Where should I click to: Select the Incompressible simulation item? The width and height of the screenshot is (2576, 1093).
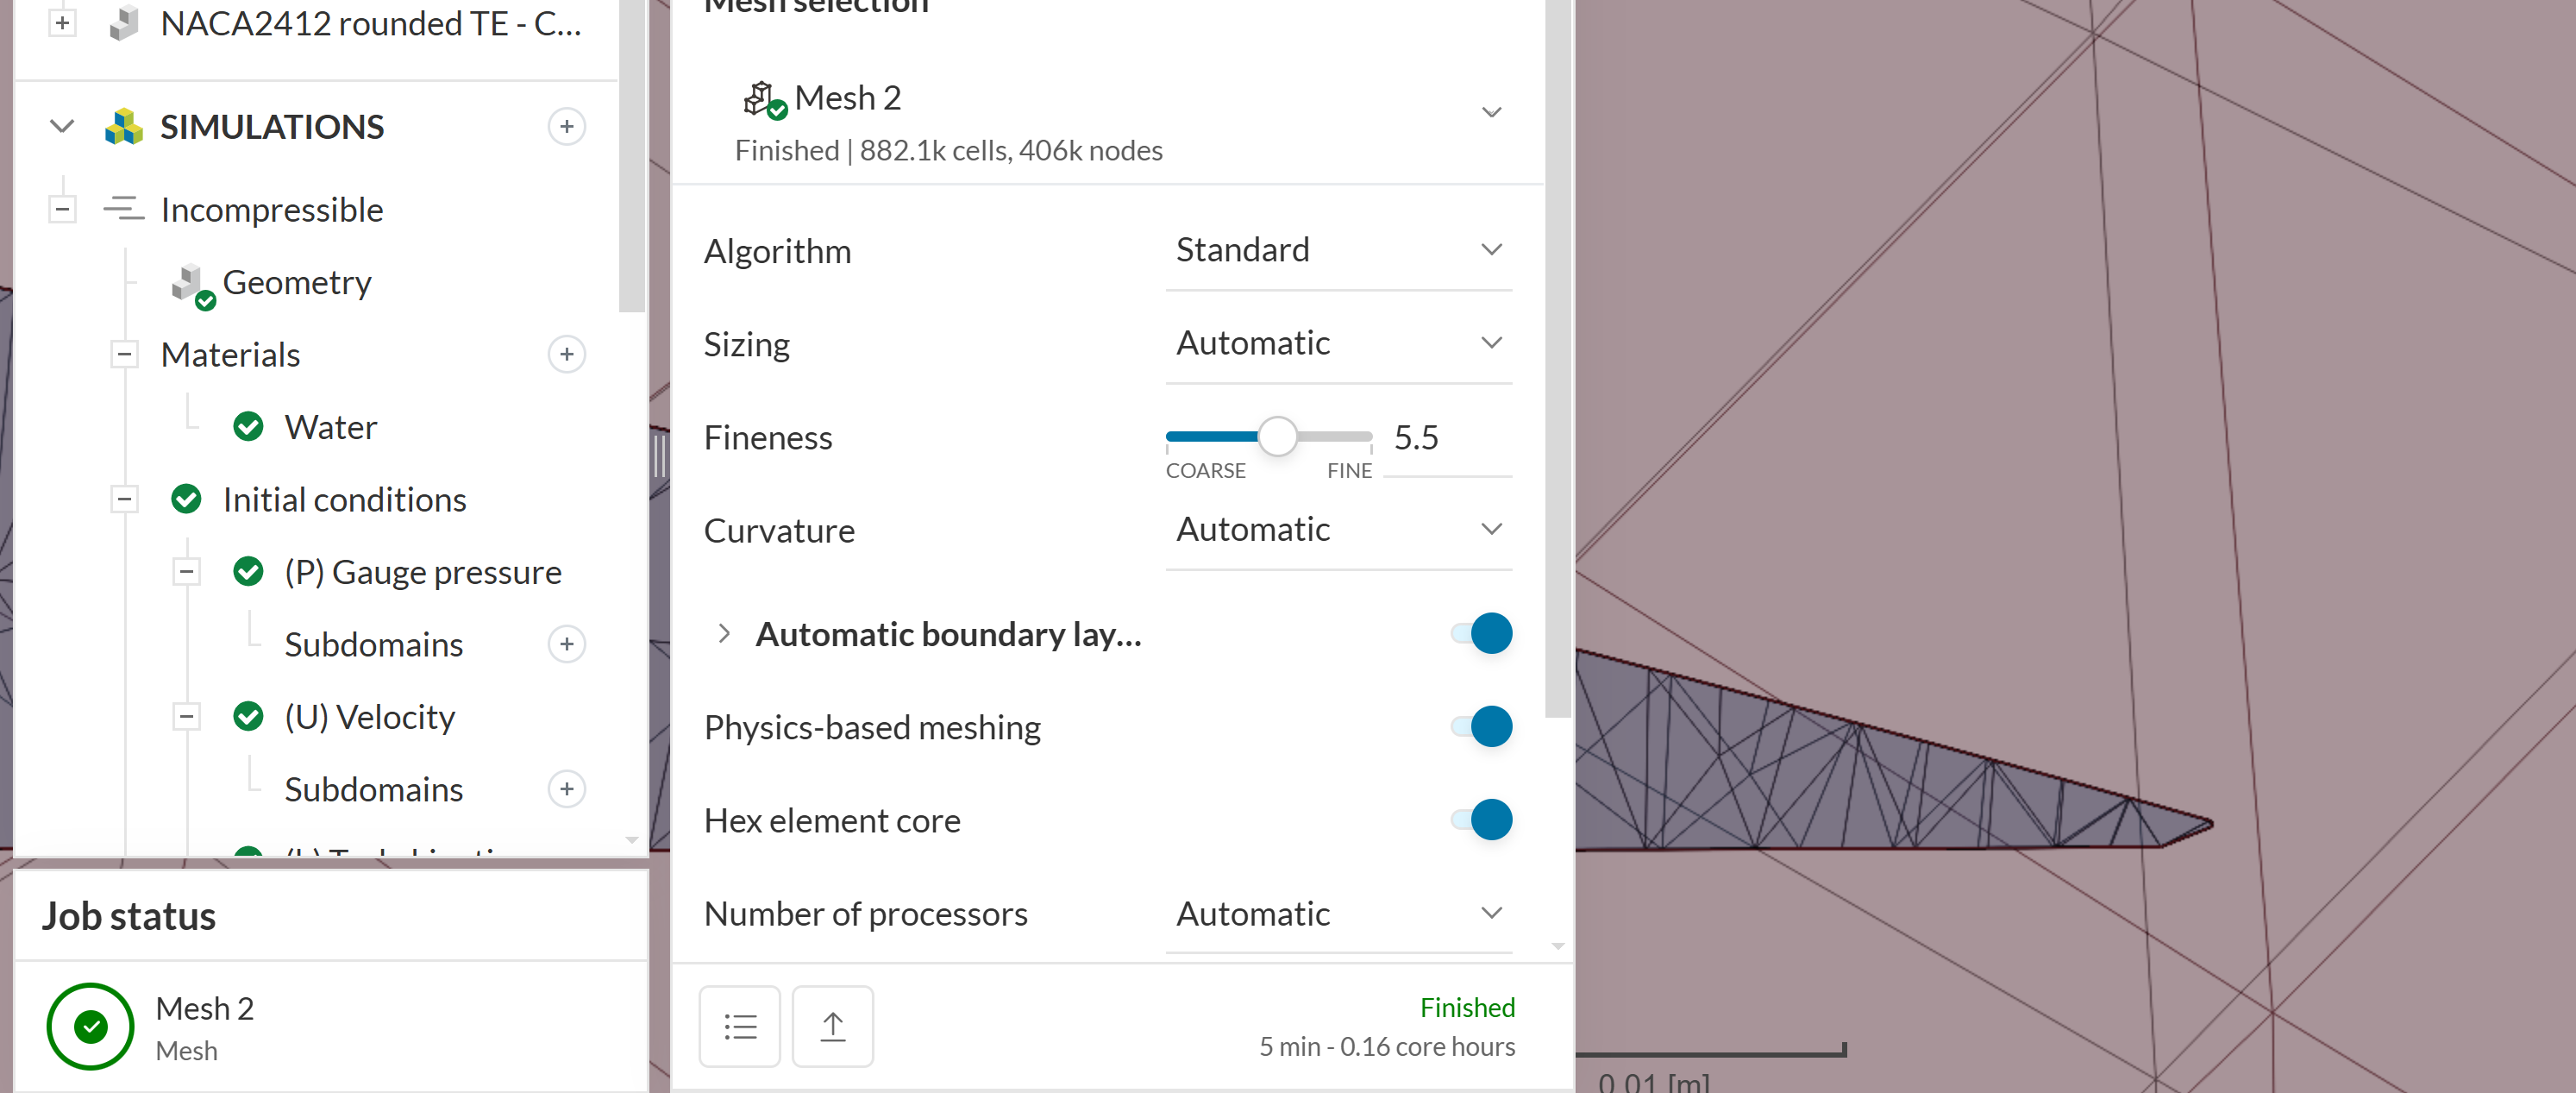(271, 210)
